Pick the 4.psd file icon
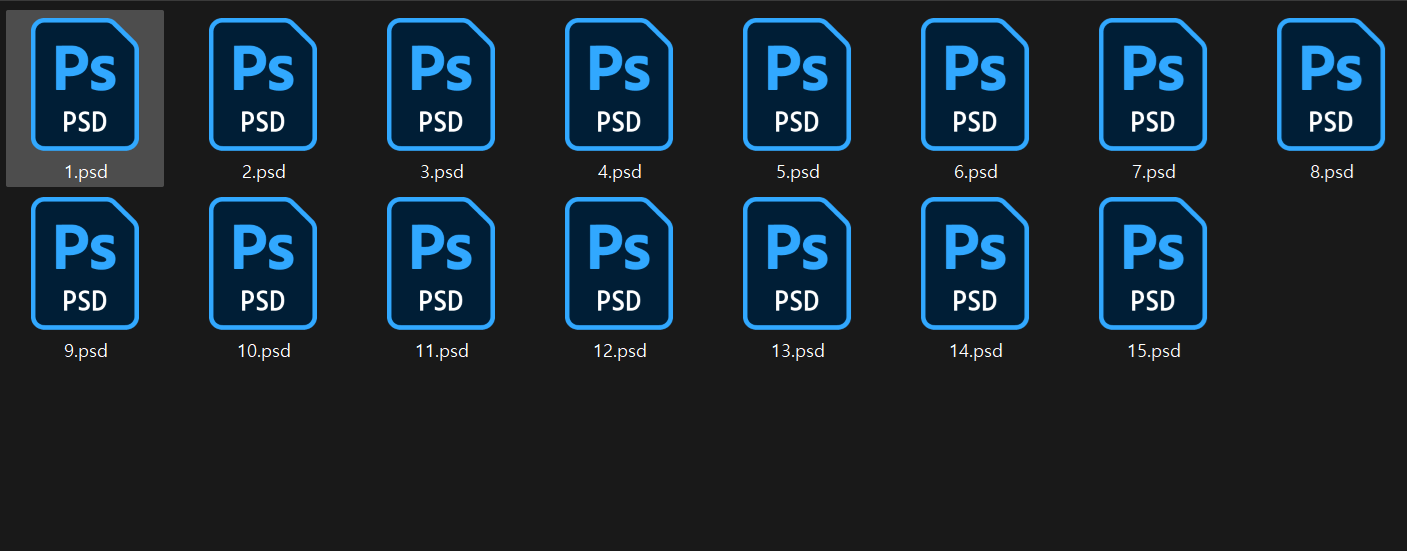This screenshot has width=1407, height=551. point(619,84)
